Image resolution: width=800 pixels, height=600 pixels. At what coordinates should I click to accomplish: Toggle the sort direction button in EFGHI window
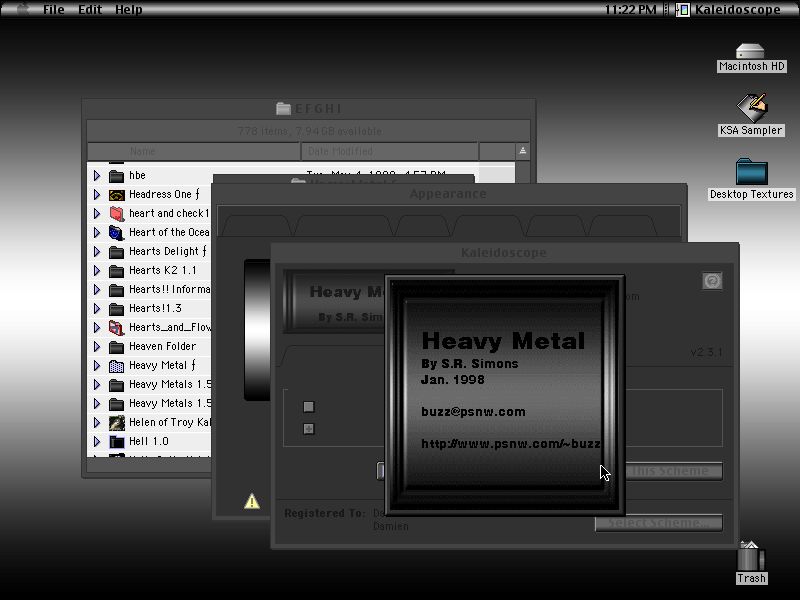pos(523,151)
